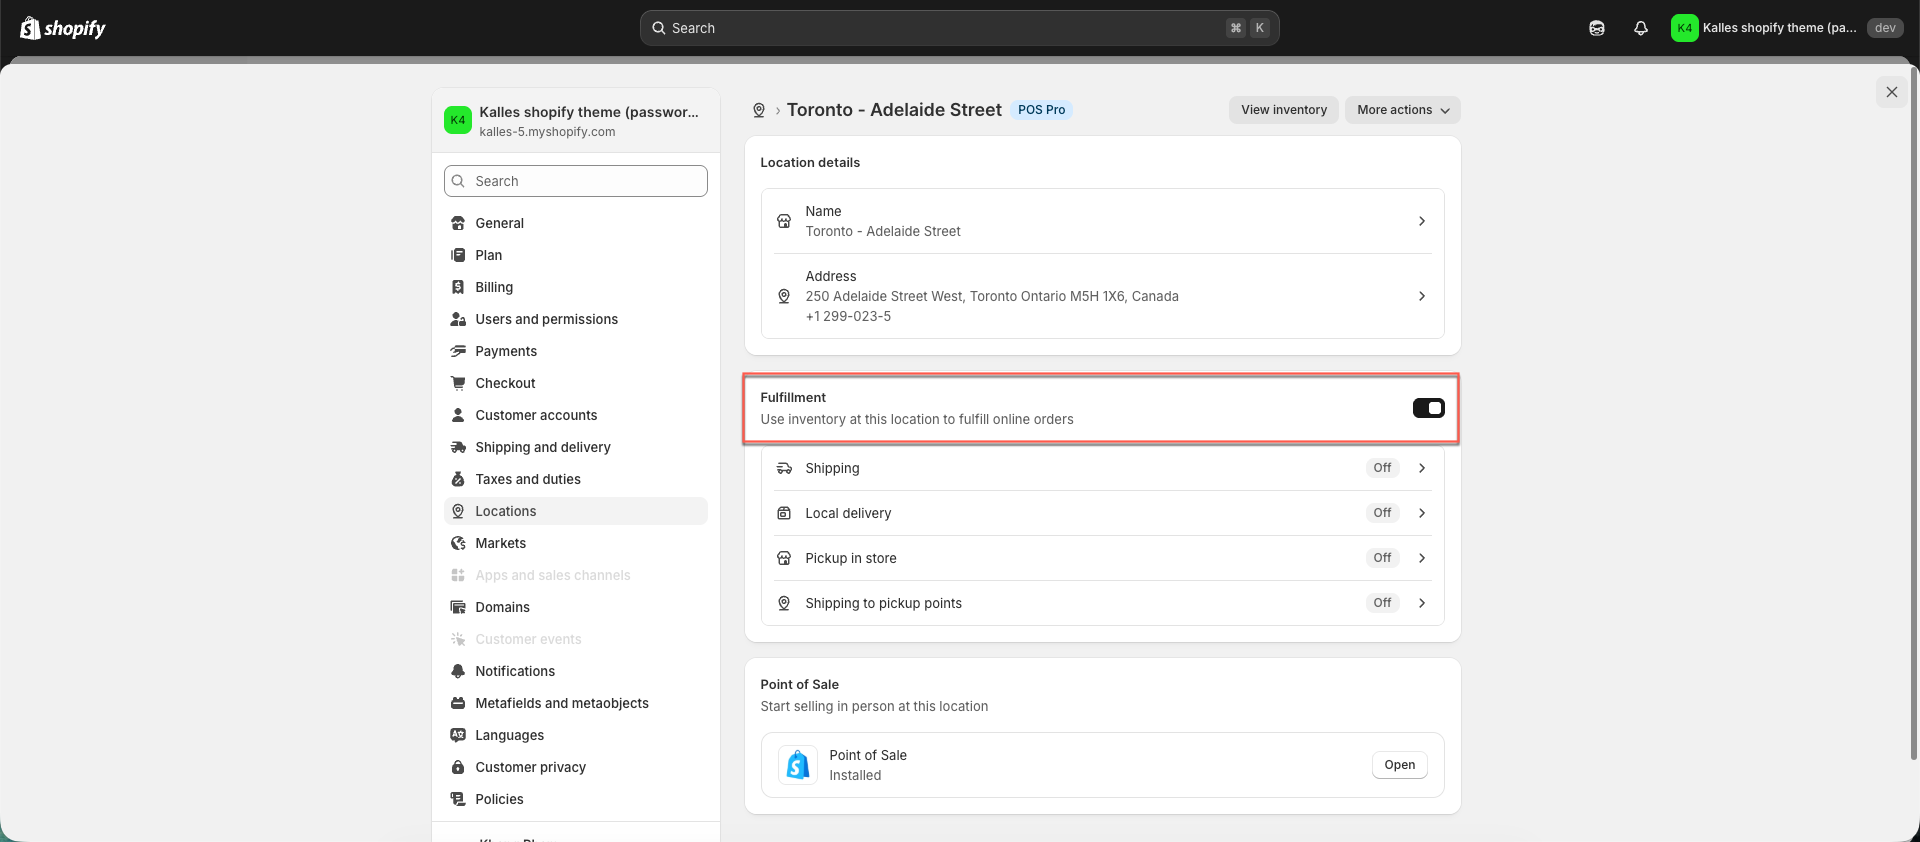1920x842 pixels.
Task: Select Taxes and duties in sidebar
Action: (527, 479)
